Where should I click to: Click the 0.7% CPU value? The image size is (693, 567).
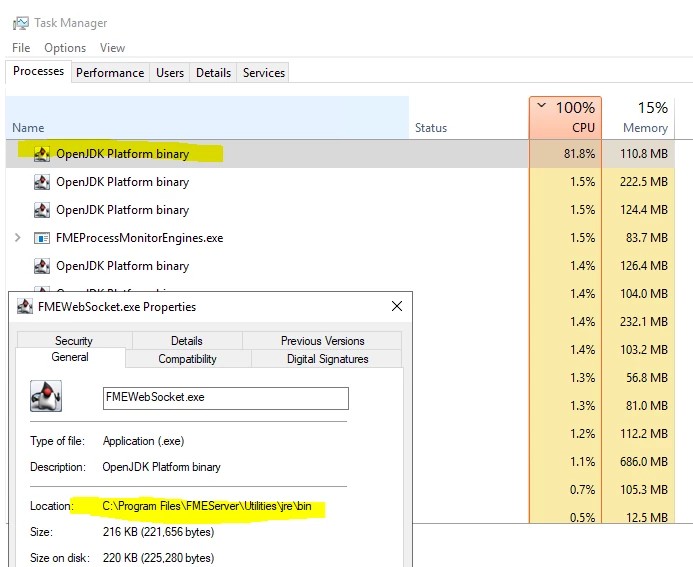(583, 490)
